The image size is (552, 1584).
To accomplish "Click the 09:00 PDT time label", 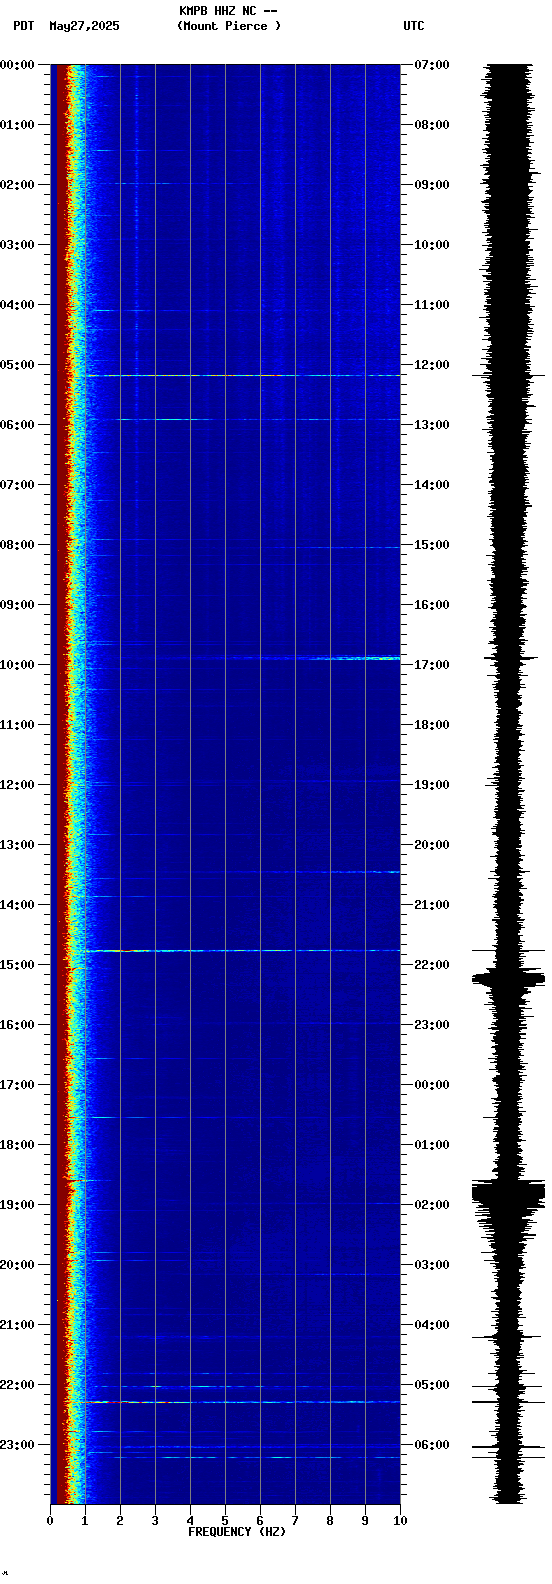I will 18,605.
